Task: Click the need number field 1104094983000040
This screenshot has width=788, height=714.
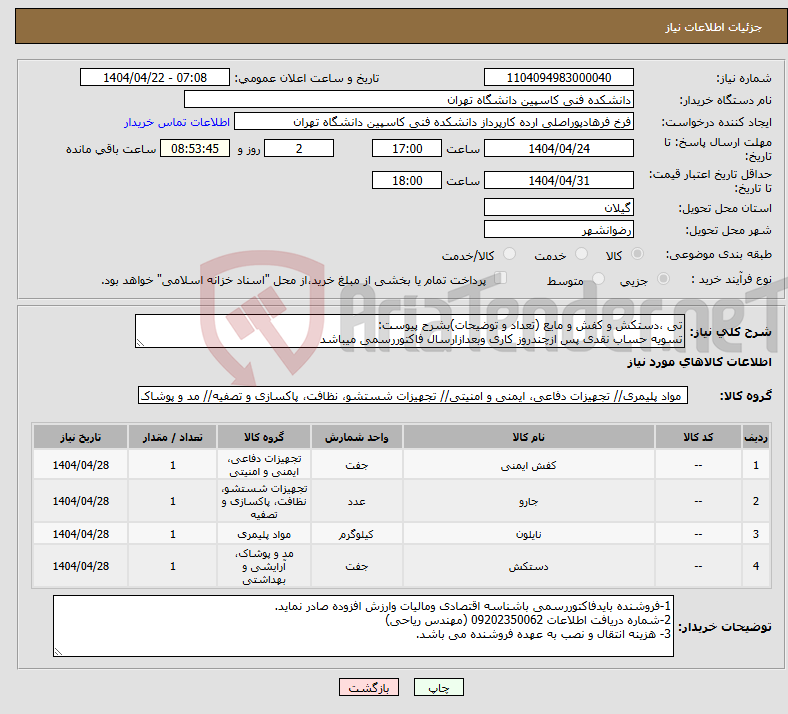Action: (558, 78)
